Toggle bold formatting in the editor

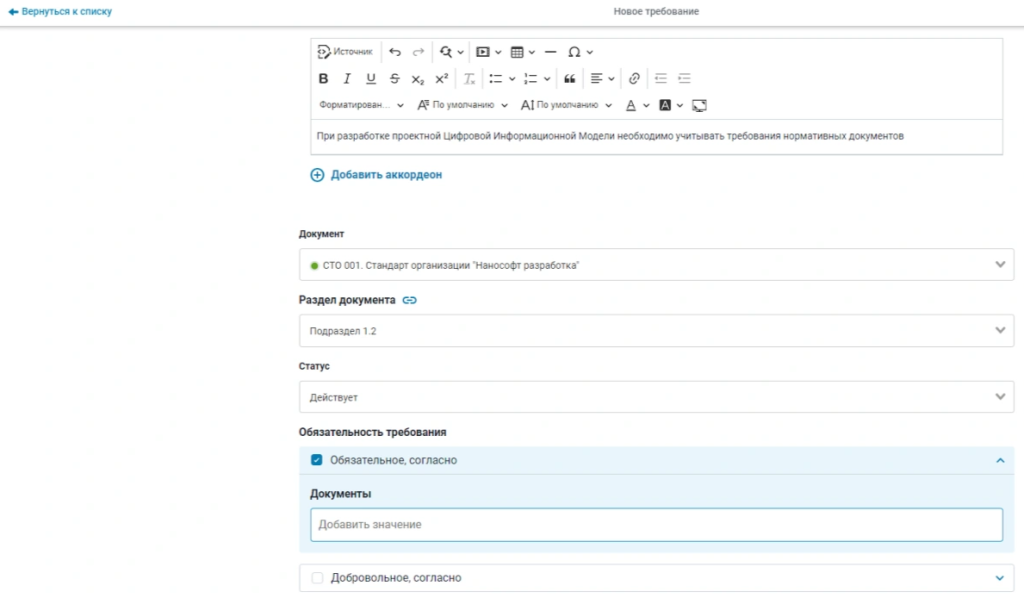click(x=323, y=78)
